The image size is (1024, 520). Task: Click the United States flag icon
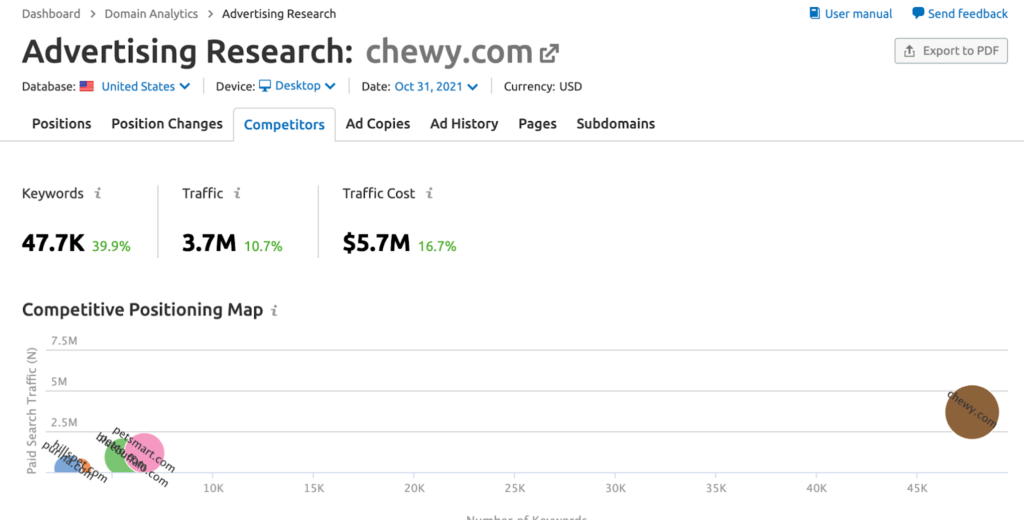pyautogui.click(x=87, y=87)
